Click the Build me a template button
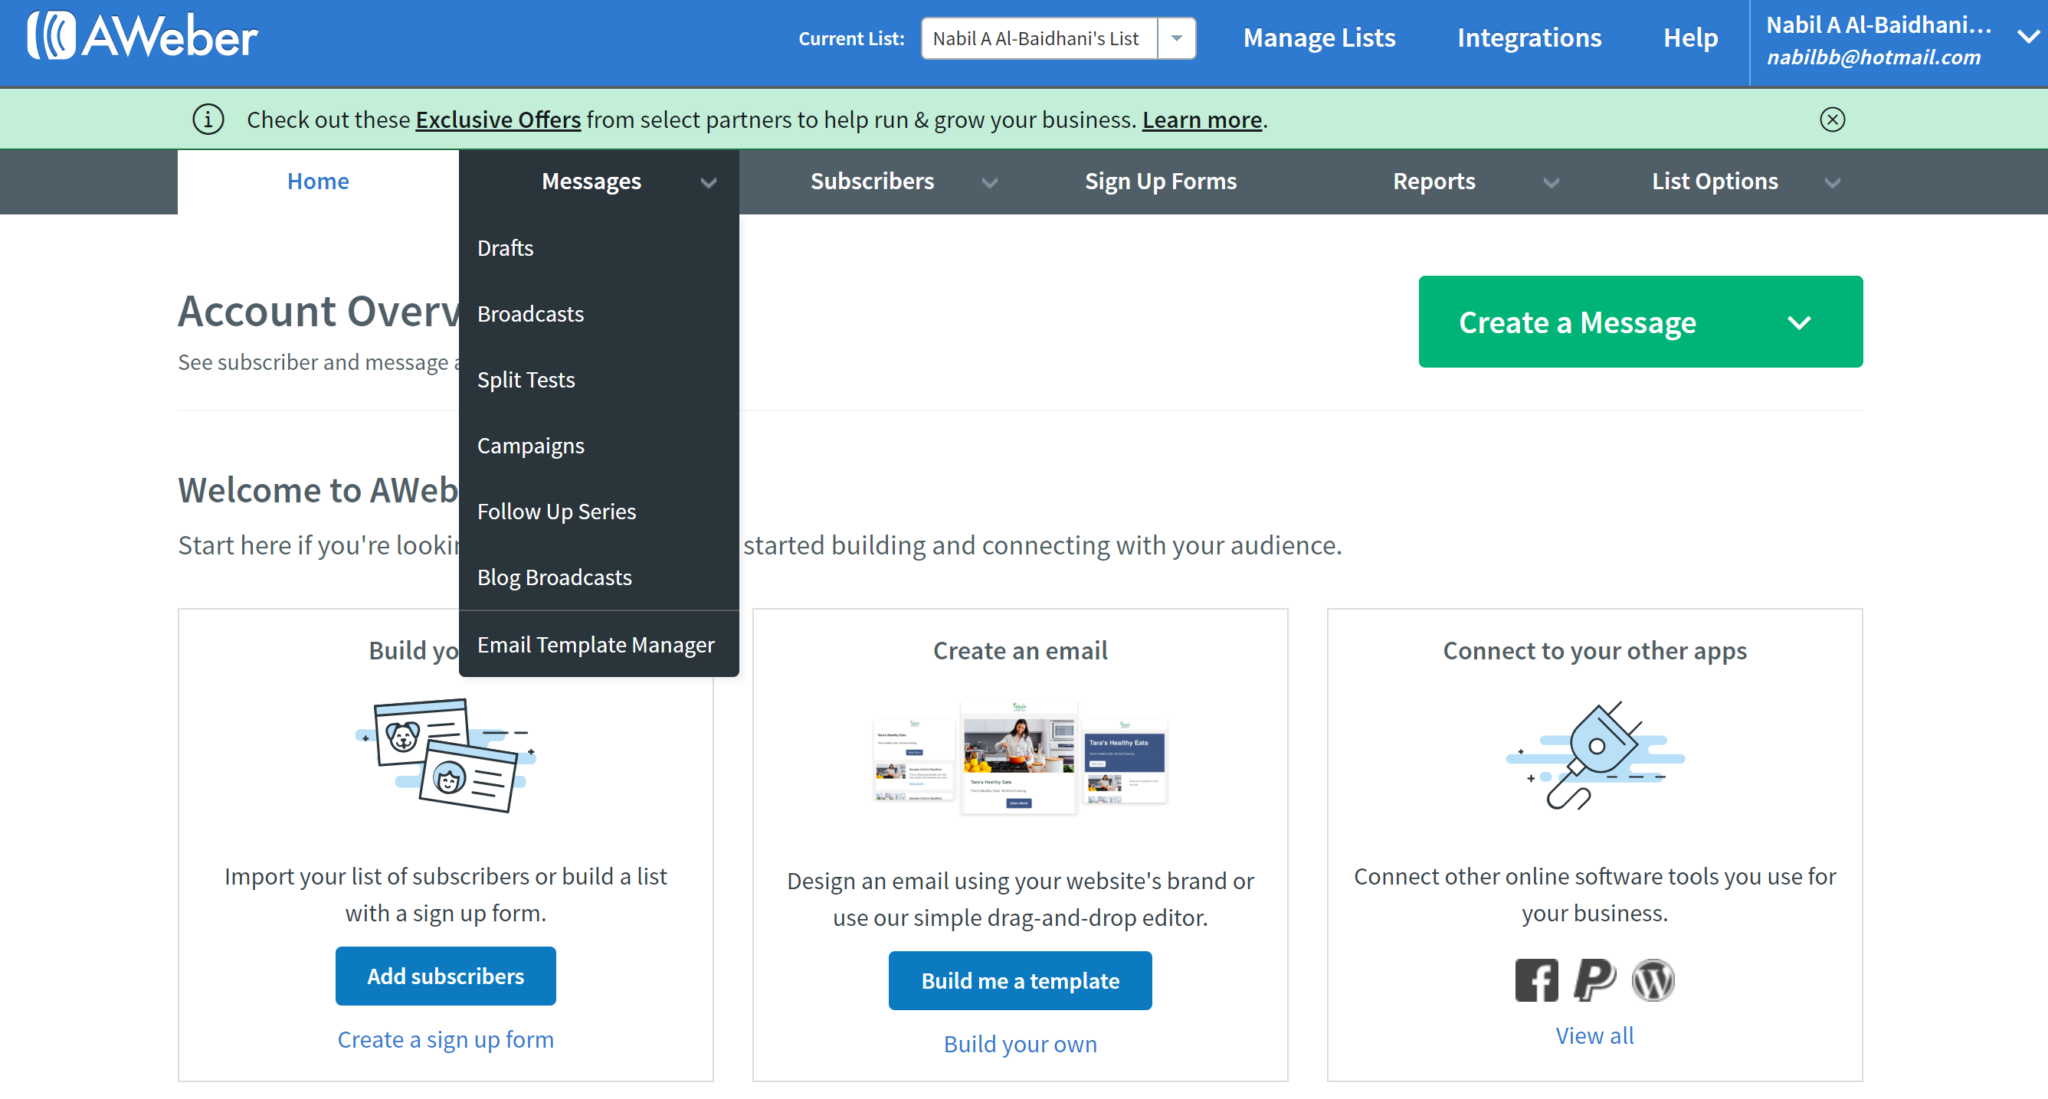Image resolution: width=2048 pixels, height=1099 pixels. 1020,981
